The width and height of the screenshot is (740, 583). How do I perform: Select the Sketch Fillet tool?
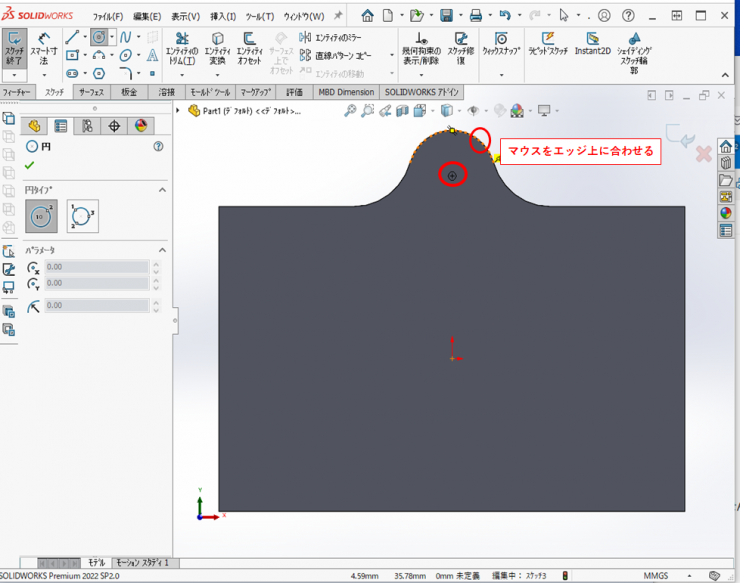point(126,73)
